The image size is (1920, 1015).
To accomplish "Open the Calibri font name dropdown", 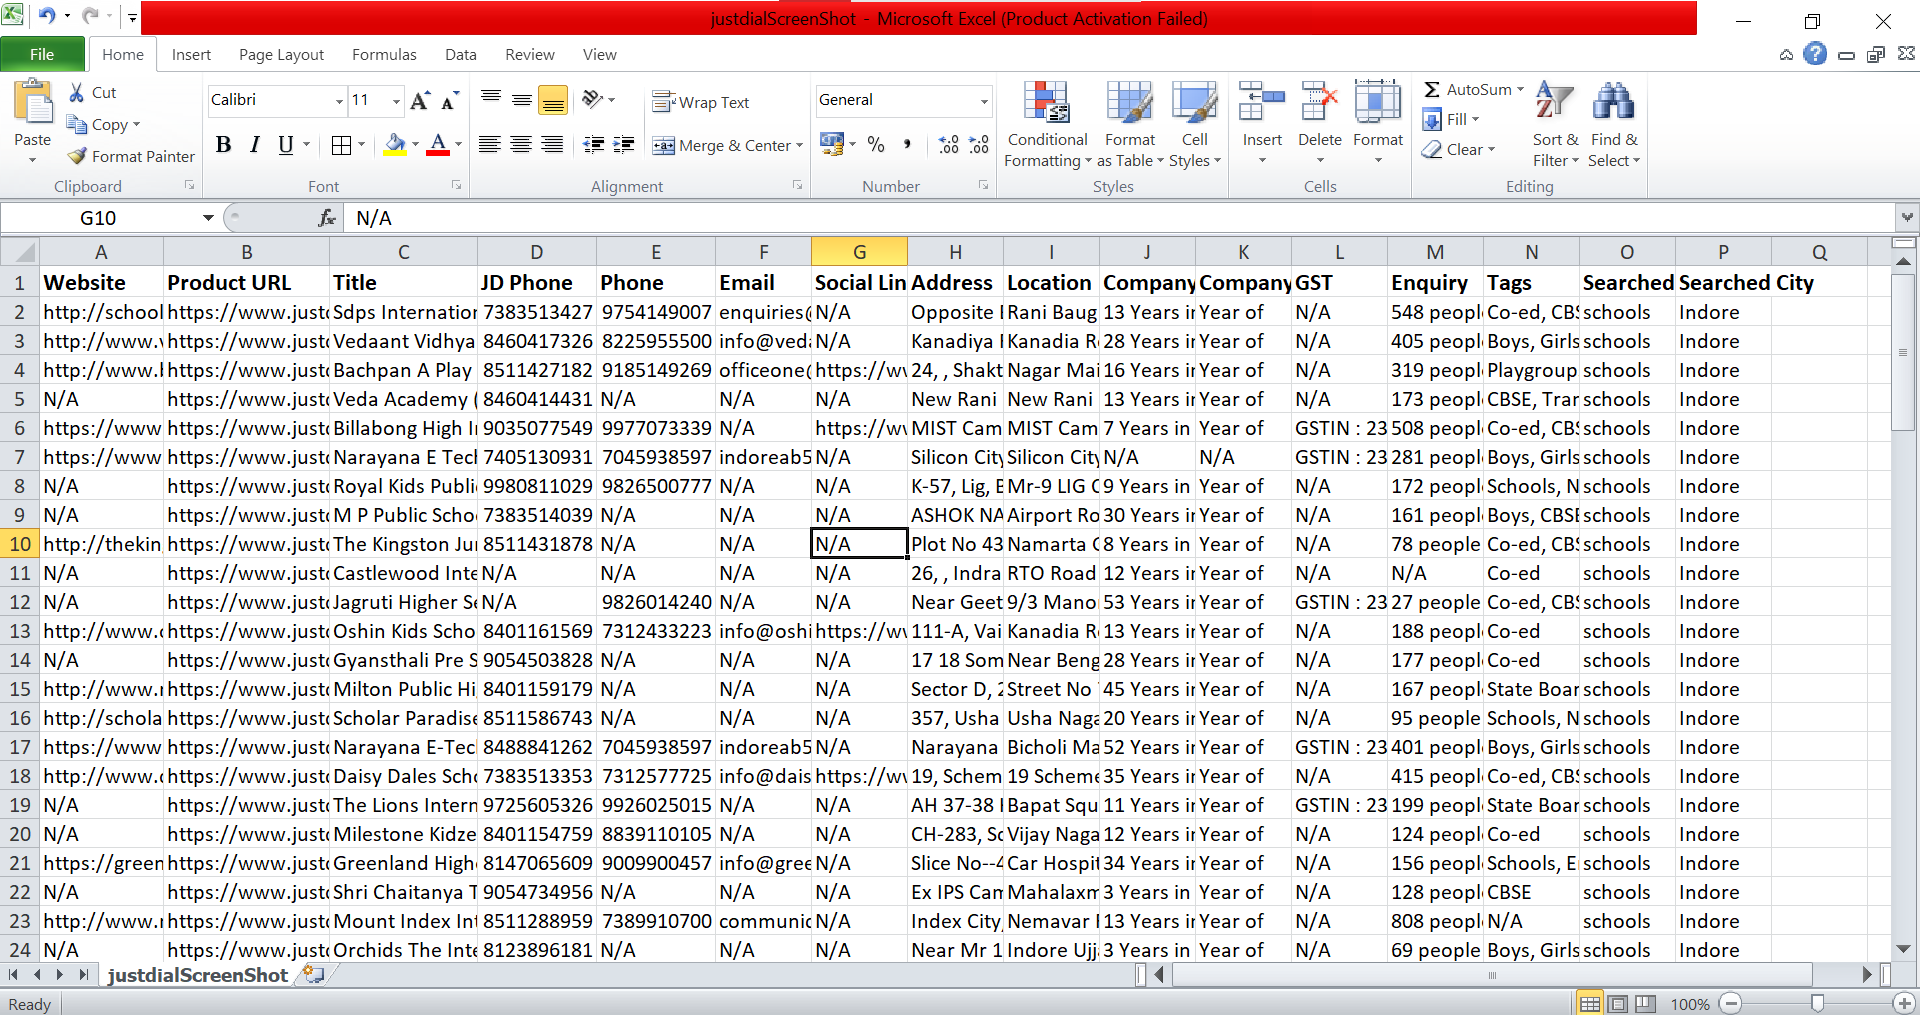I will [x=339, y=101].
